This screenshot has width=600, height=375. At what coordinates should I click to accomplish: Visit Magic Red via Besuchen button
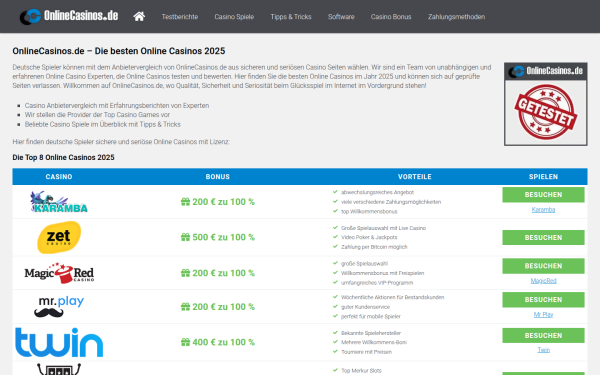click(x=543, y=266)
